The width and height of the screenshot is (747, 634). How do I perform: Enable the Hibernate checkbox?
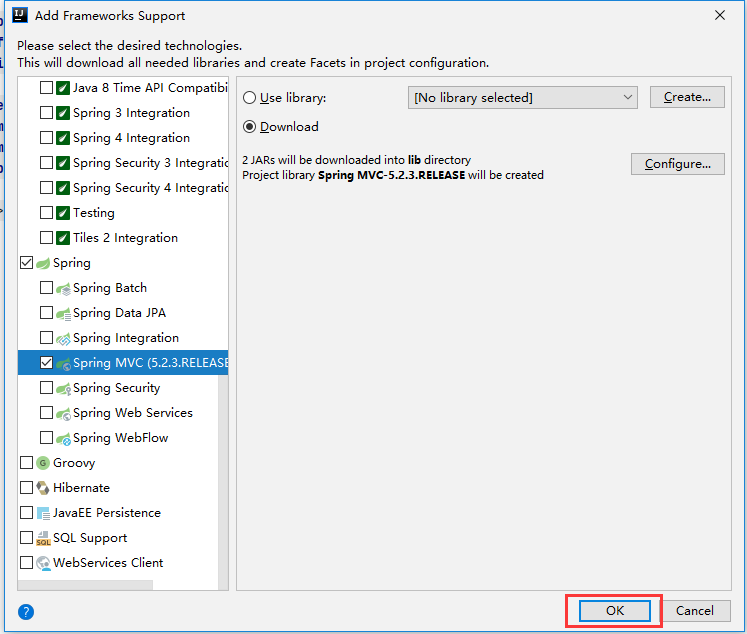click(26, 487)
